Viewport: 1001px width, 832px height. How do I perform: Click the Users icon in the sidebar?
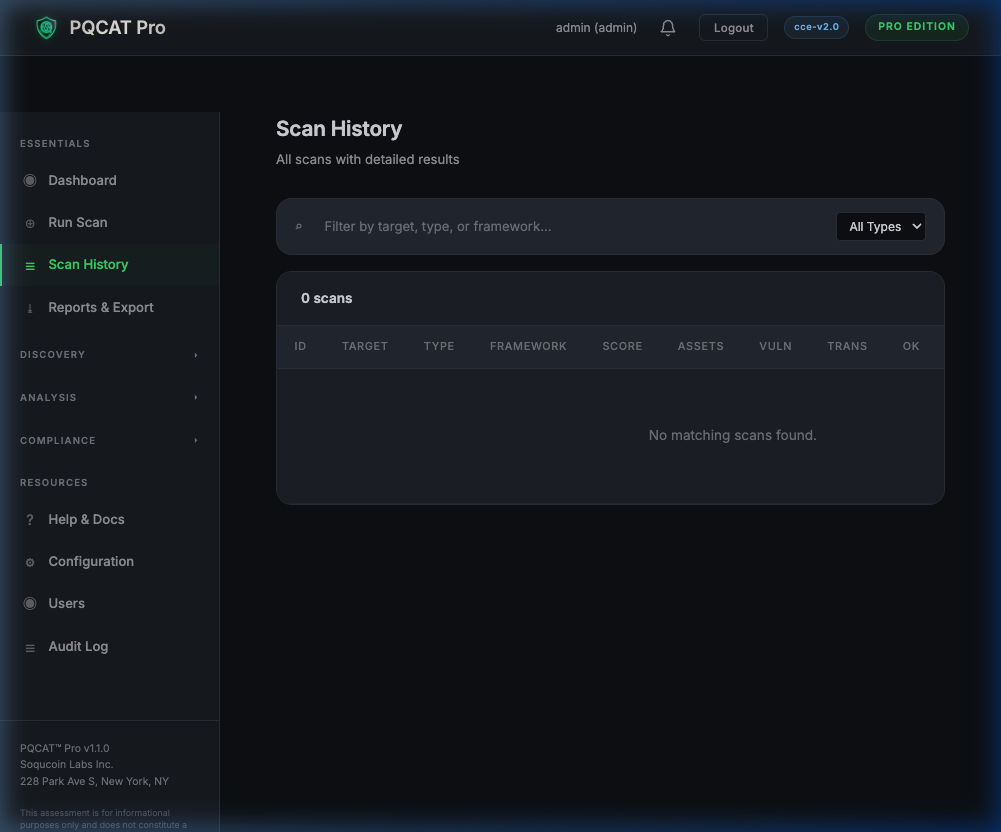click(29, 603)
